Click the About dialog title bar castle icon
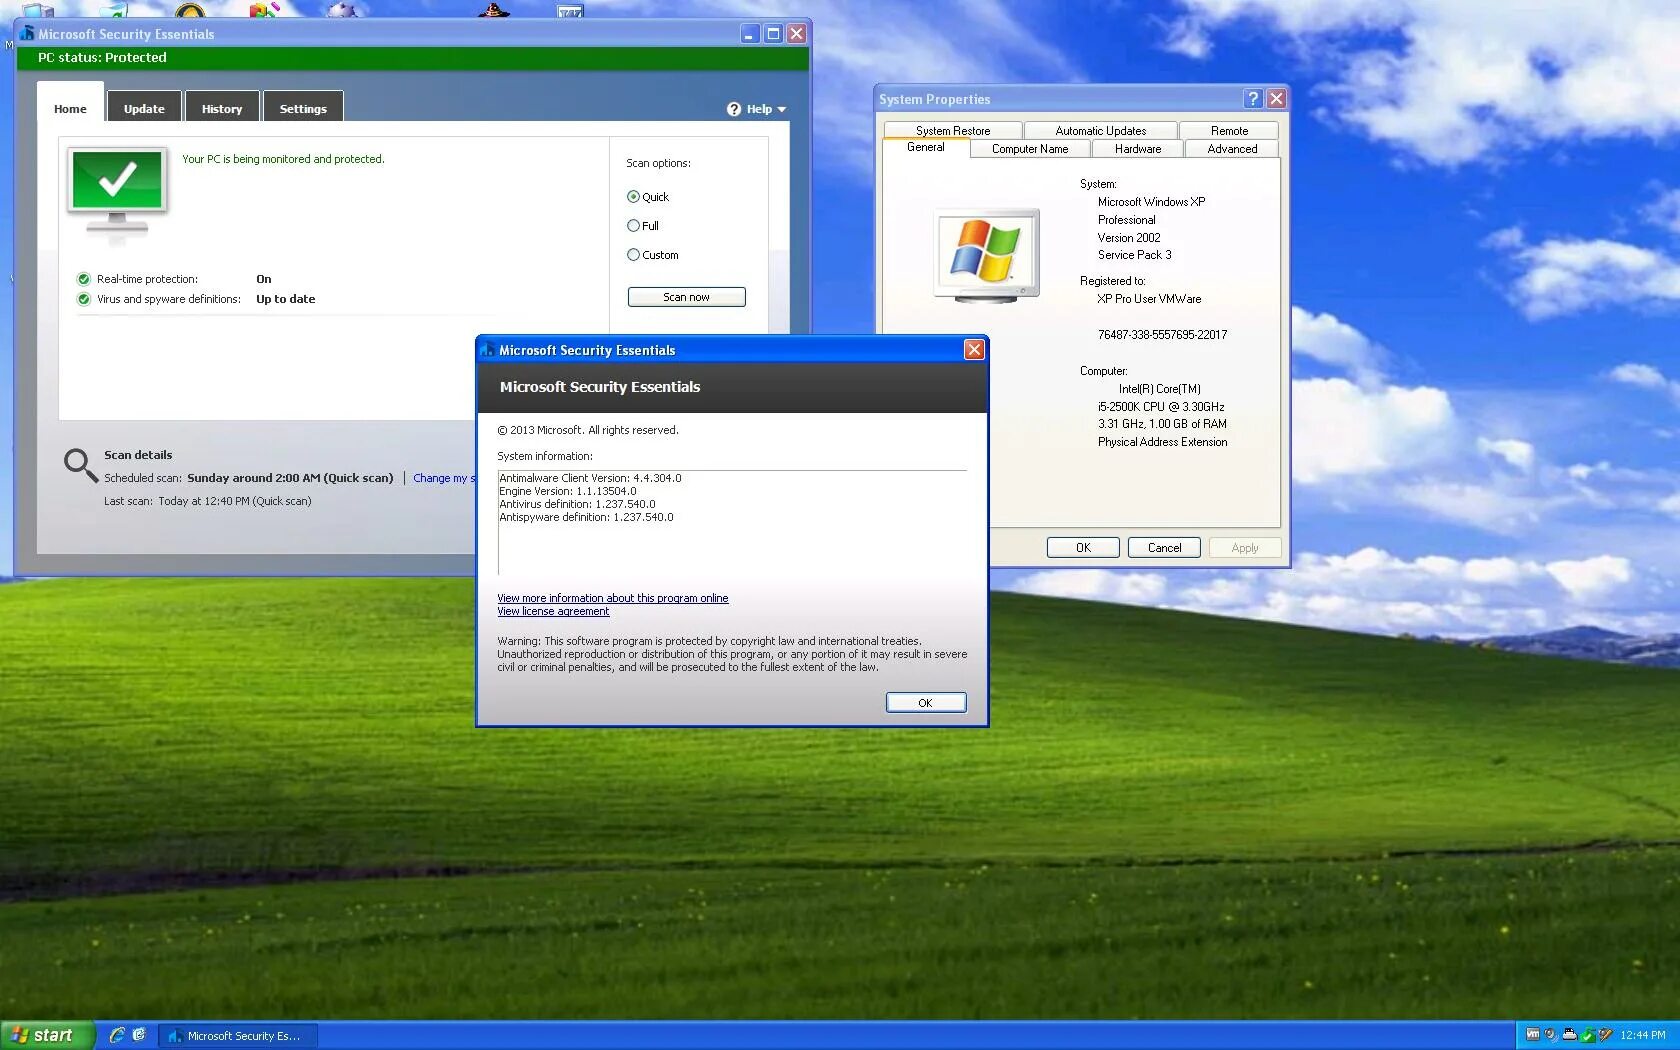 pyautogui.click(x=487, y=350)
